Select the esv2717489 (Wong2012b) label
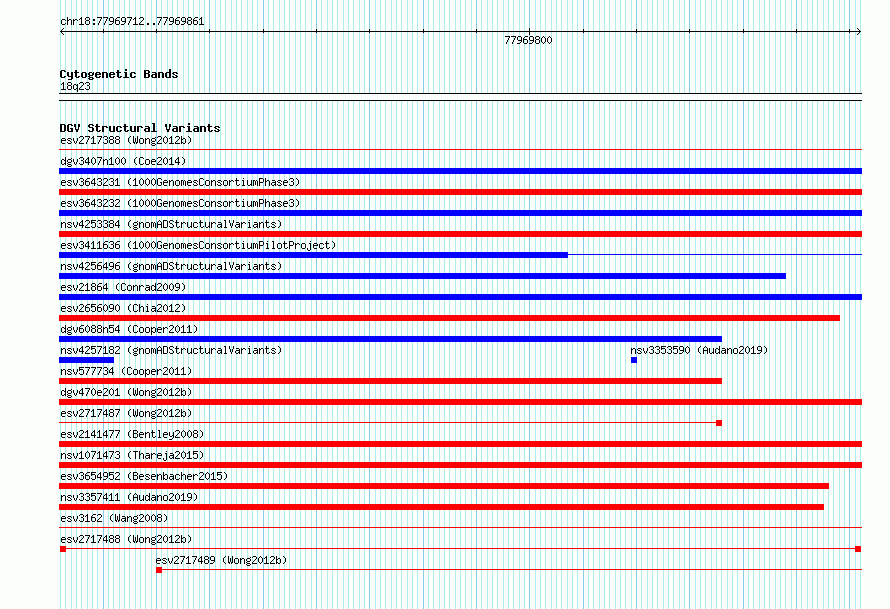This screenshot has width=890, height=609. (221, 560)
